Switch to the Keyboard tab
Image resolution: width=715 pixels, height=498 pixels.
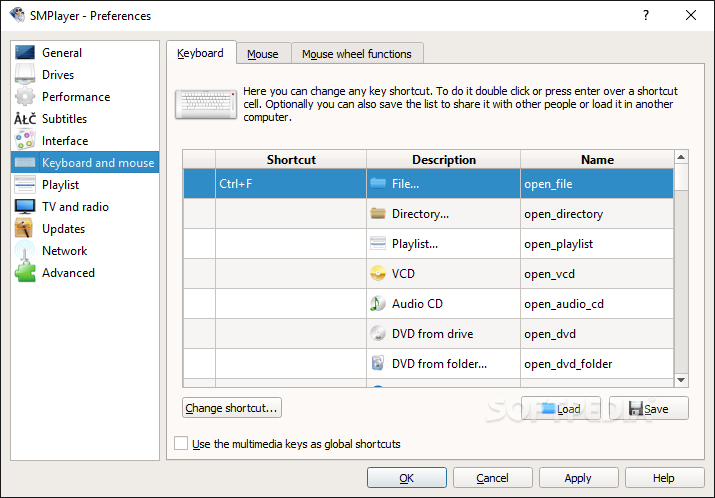[200, 53]
